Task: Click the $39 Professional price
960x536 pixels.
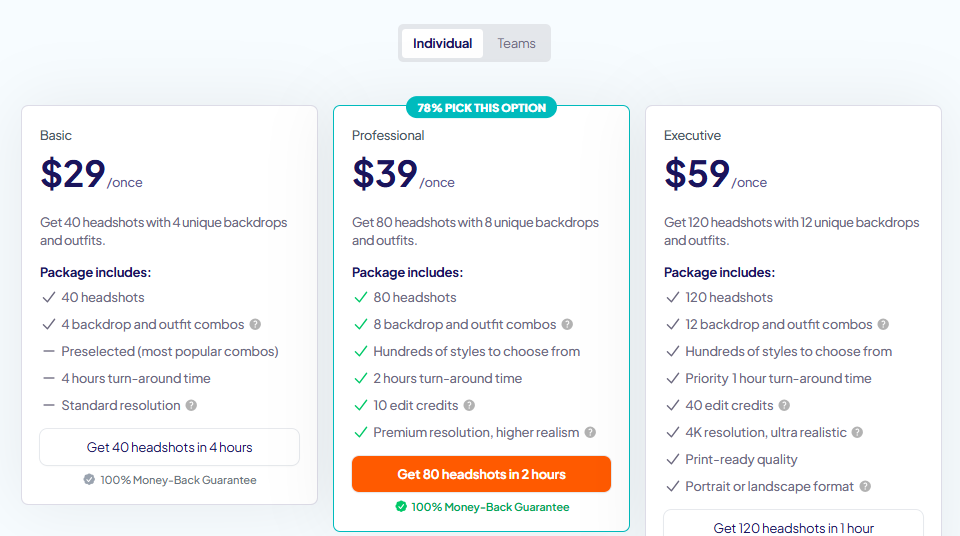Action: 385,174
